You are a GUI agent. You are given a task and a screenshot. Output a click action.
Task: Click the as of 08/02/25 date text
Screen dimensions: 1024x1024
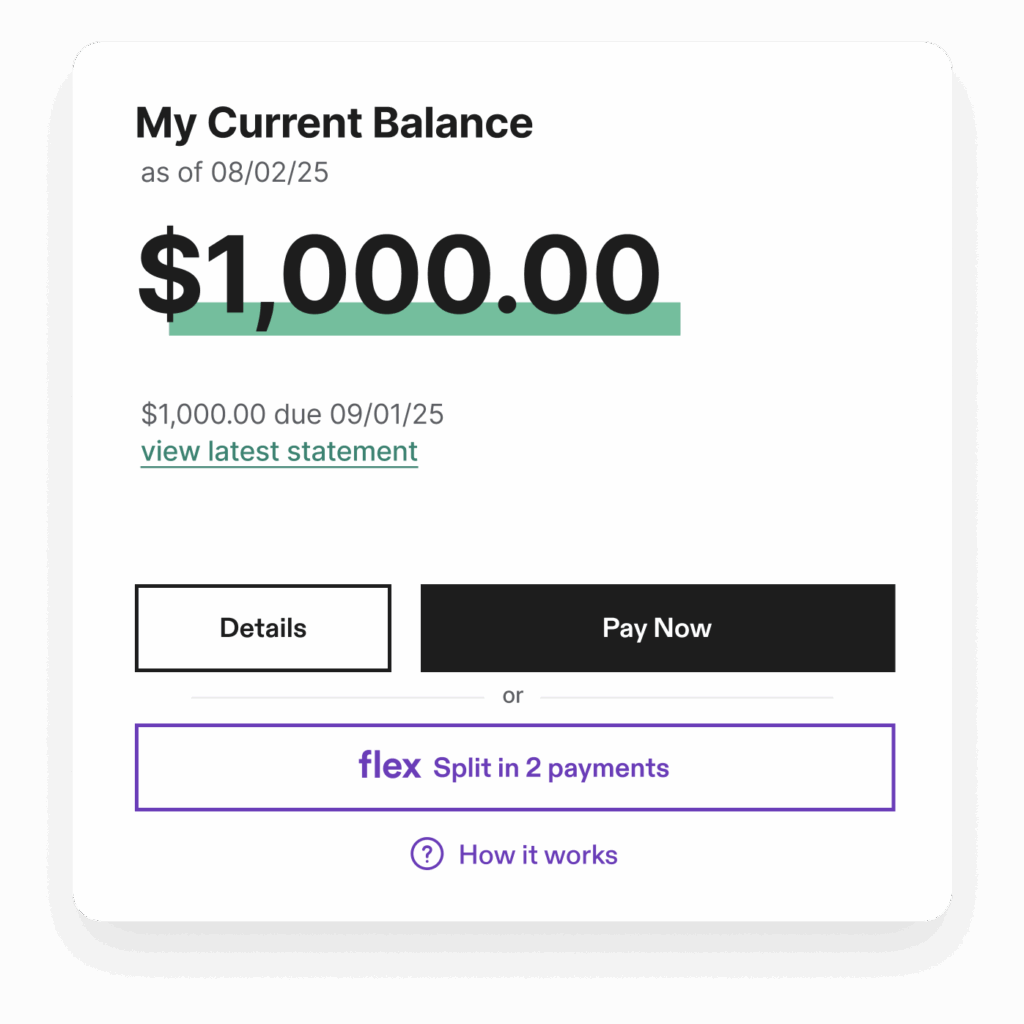coord(235,172)
